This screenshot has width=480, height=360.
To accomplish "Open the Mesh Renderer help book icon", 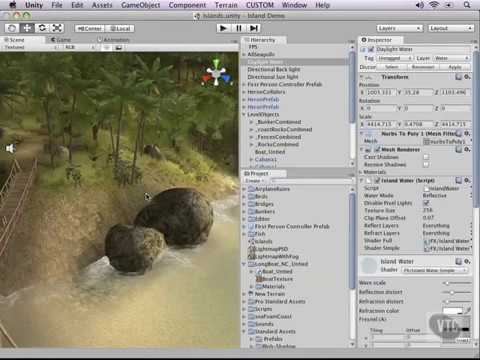I will point(459,149).
